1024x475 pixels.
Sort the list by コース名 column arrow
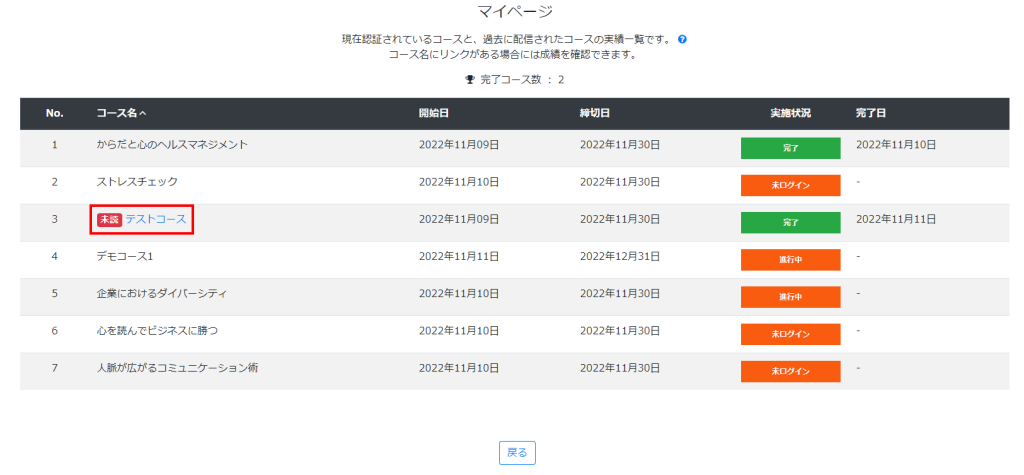point(143,113)
